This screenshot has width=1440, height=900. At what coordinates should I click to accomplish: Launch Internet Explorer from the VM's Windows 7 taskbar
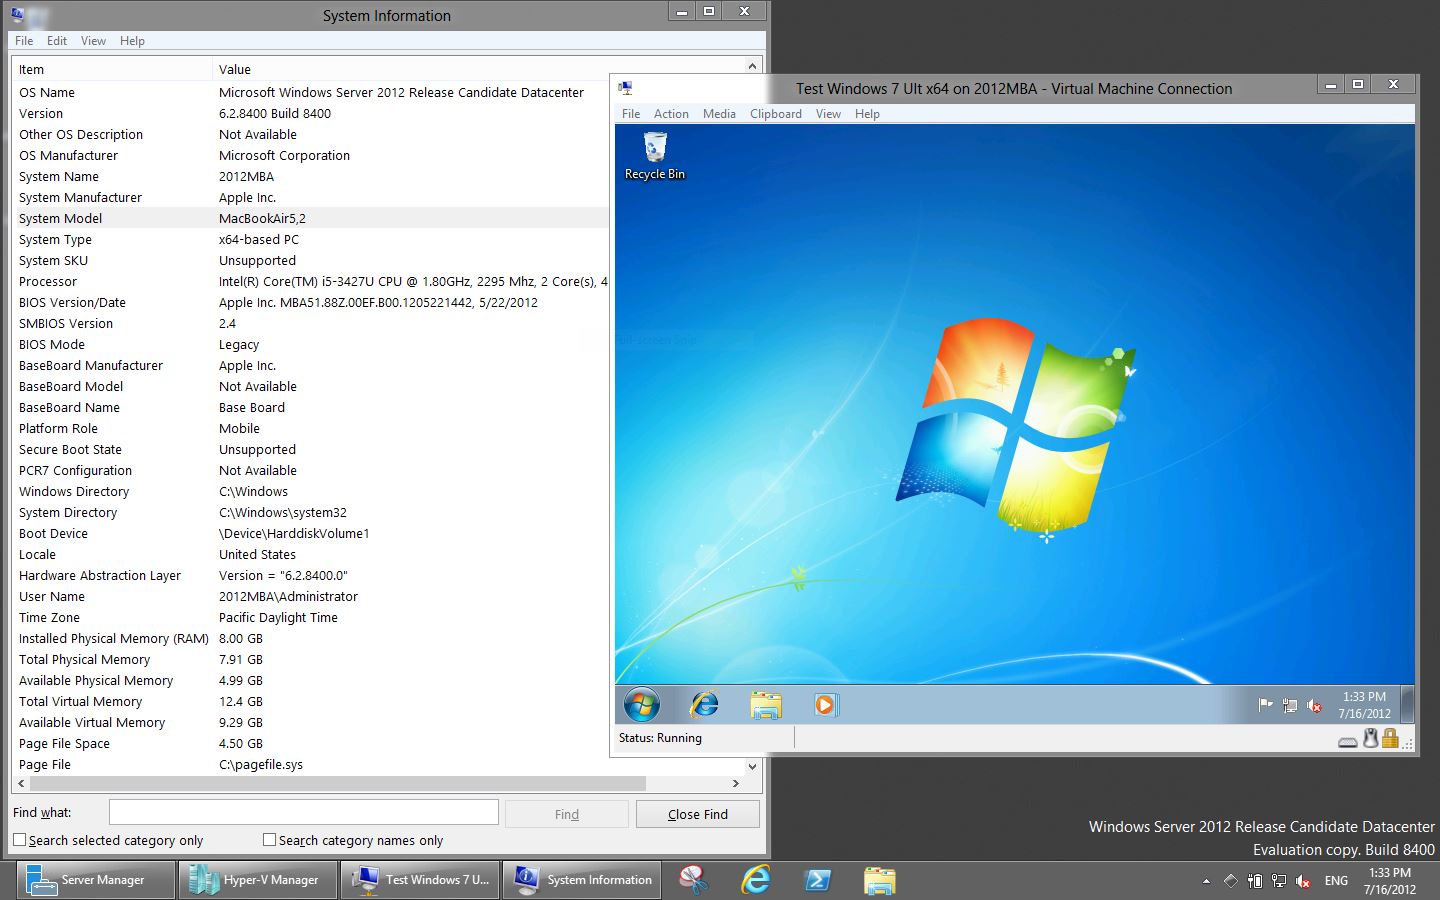coord(705,705)
